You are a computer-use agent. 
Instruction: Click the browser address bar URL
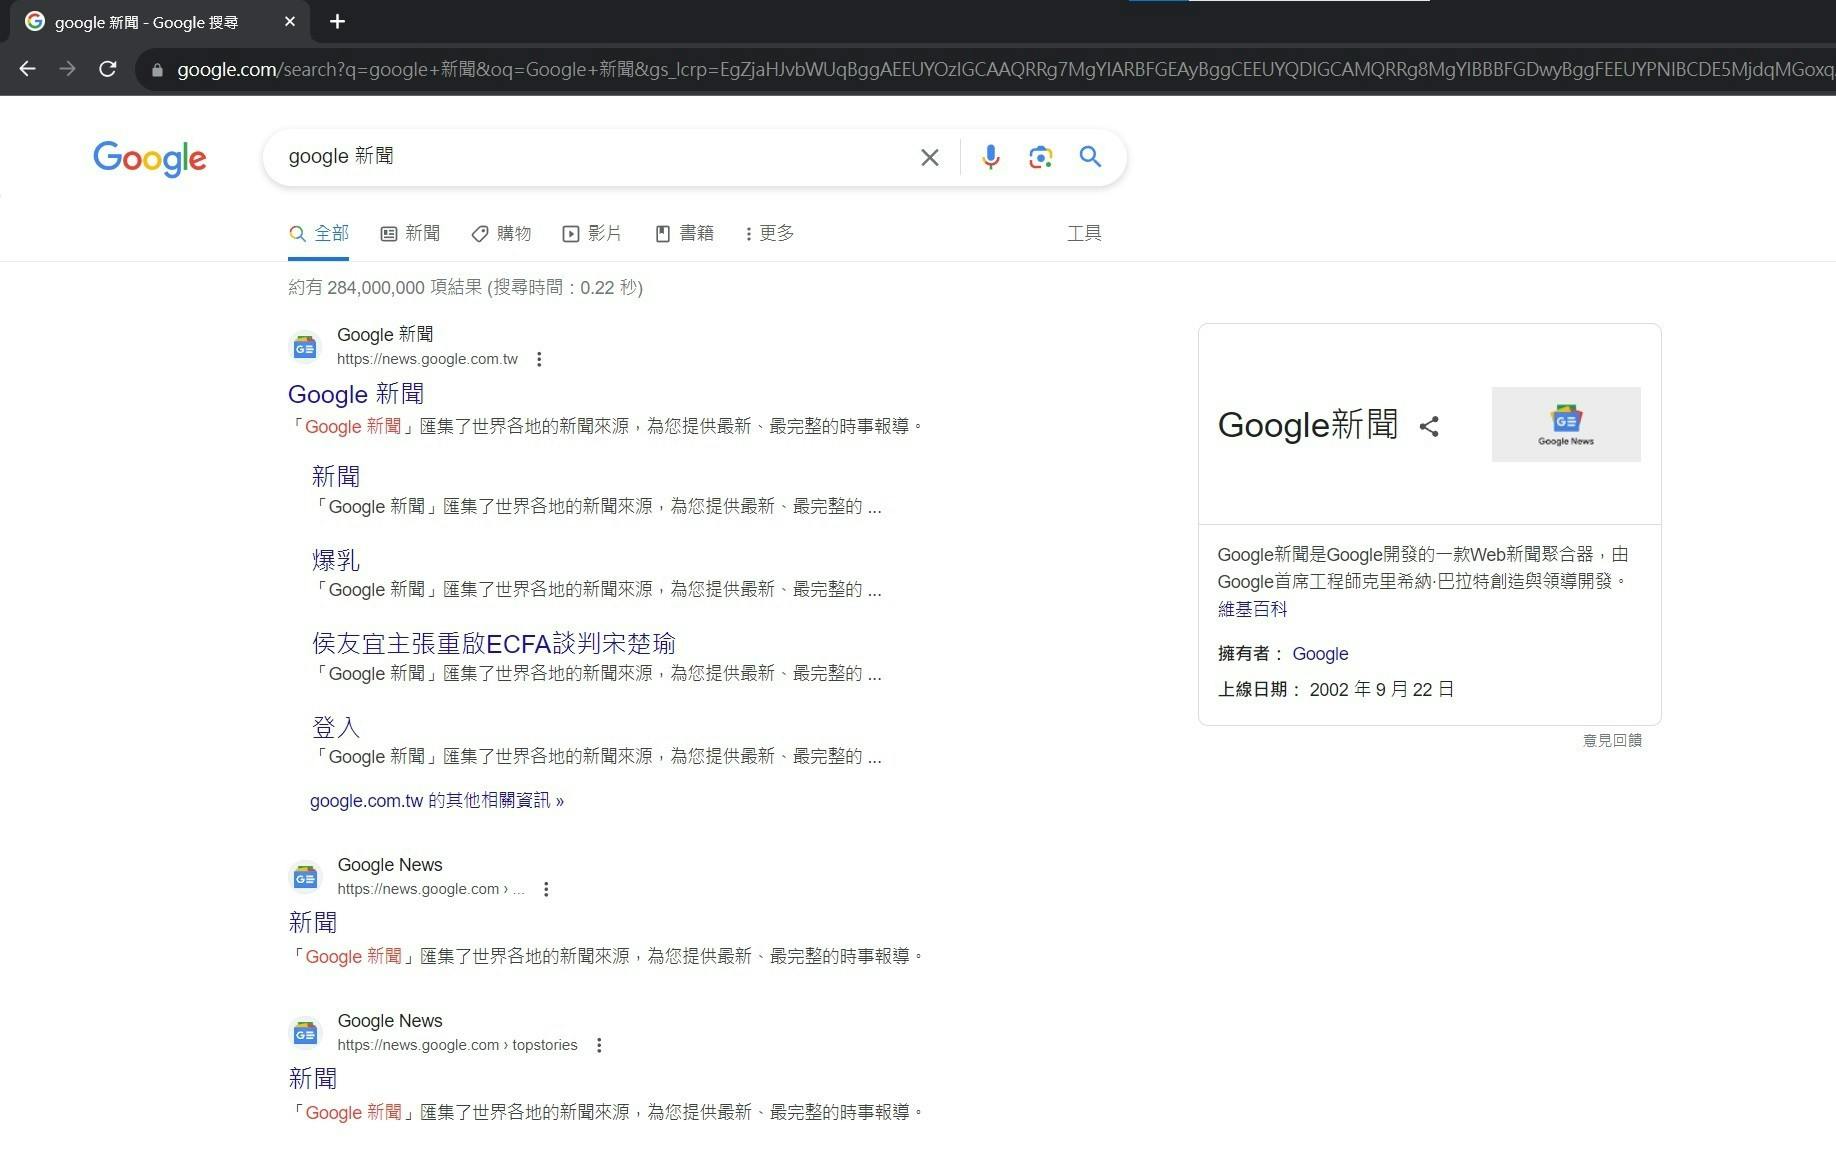(1000, 70)
